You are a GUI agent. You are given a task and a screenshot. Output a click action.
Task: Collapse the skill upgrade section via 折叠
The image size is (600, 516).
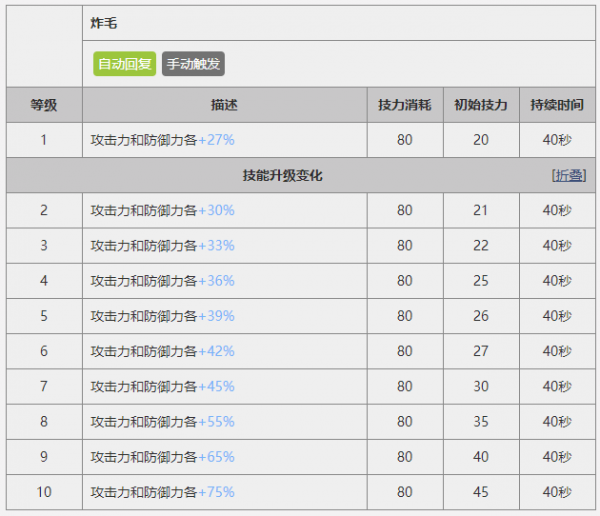tap(569, 175)
